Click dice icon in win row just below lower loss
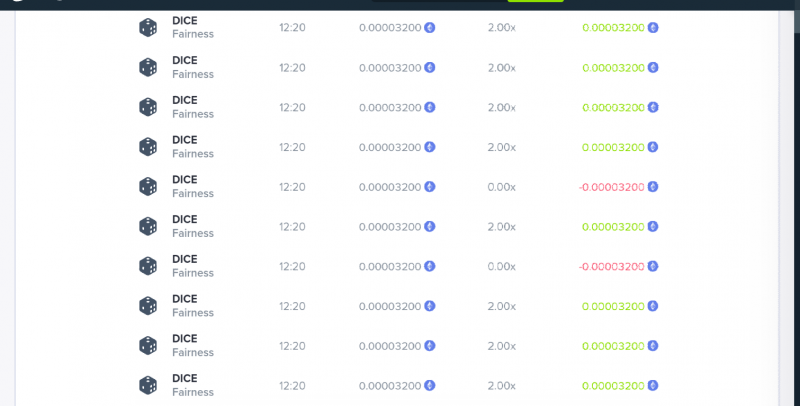Image resolution: width=800 pixels, height=406 pixels. point(148,306)
